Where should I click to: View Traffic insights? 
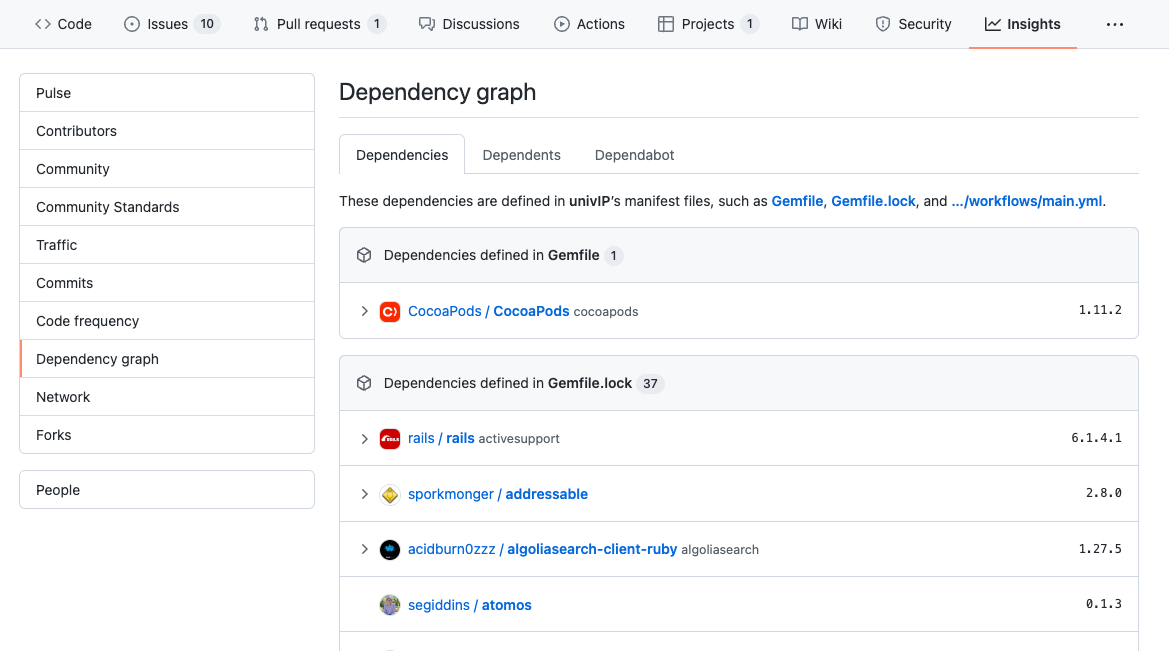(167, 245)
